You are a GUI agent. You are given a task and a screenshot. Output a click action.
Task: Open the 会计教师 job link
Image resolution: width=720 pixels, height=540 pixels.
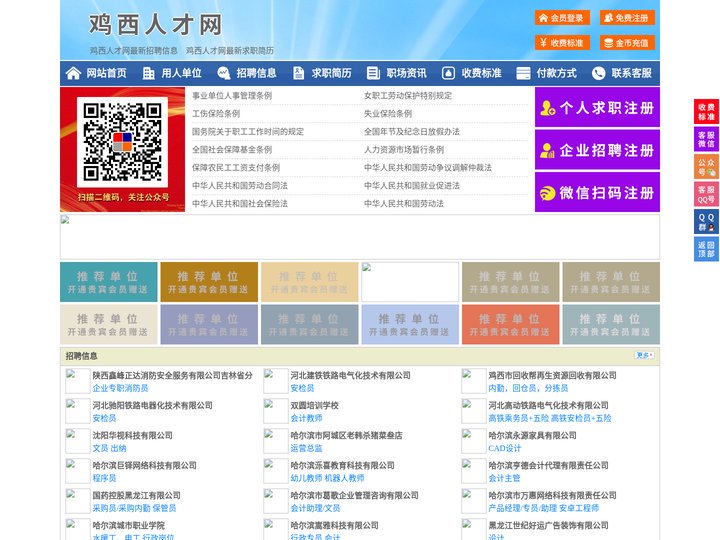click(x=306, y=418)
